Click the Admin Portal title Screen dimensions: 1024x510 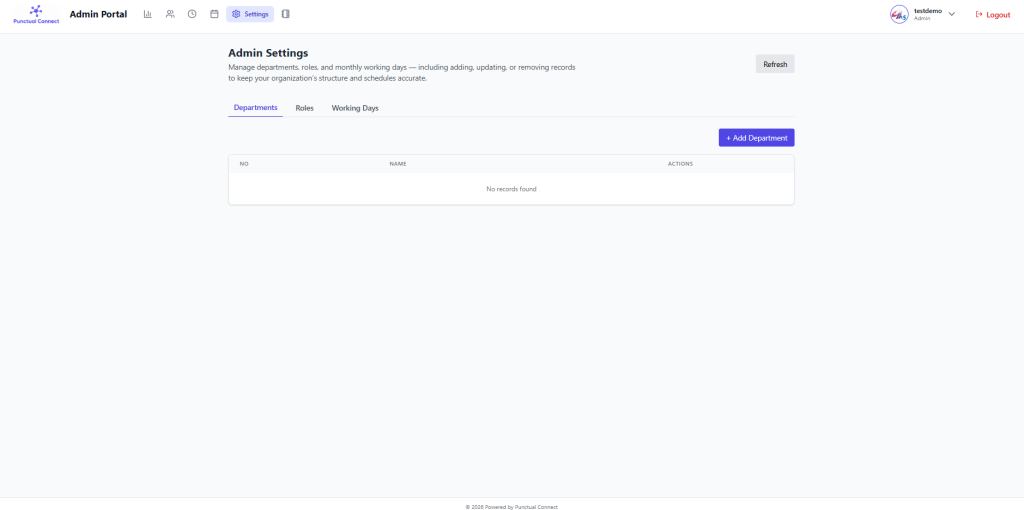pyautogui.click(x=98, y=14)
